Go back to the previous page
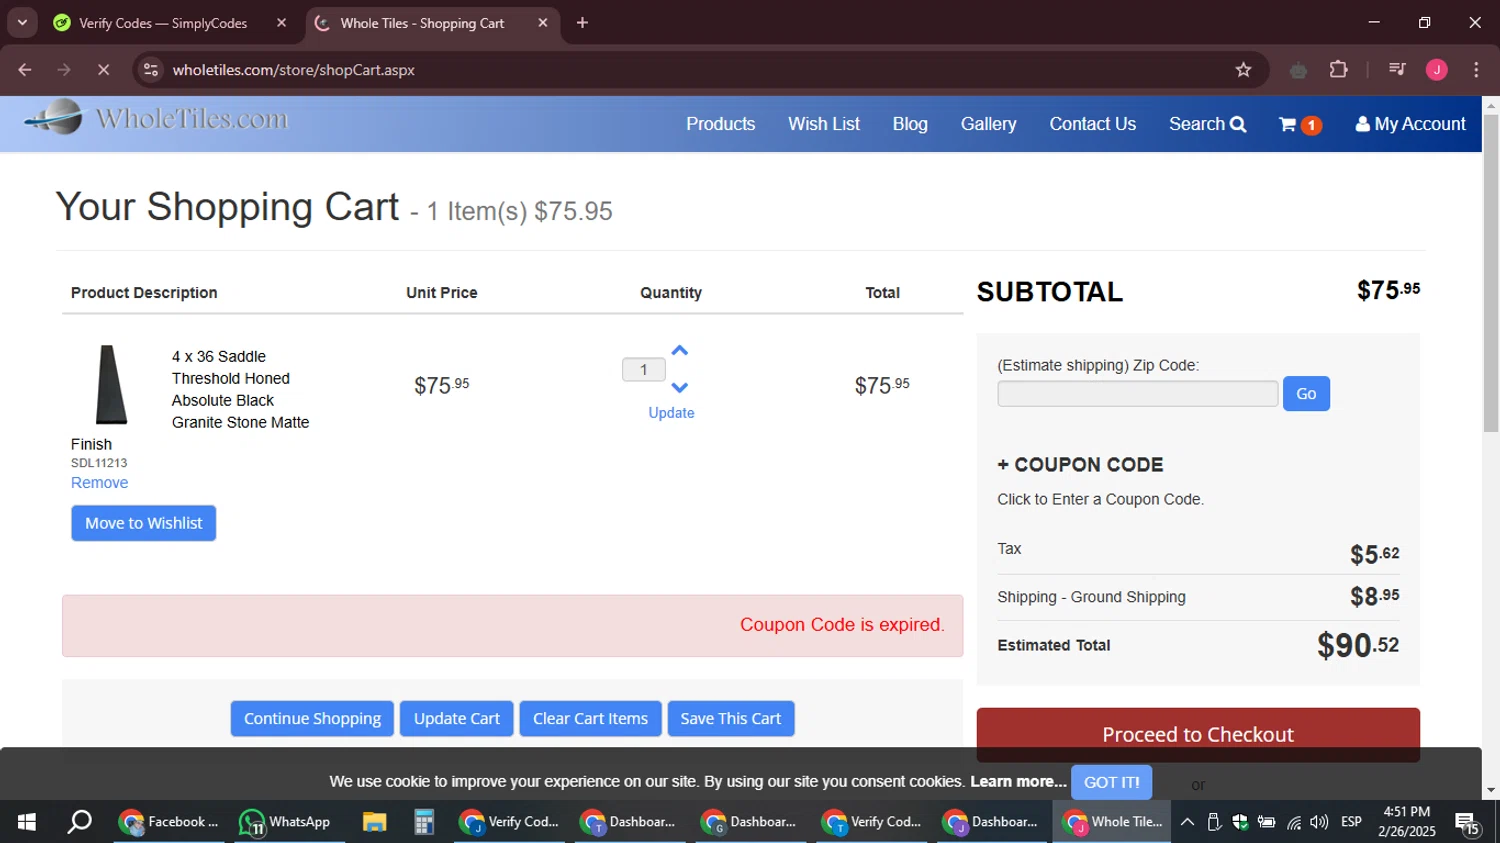Image resolution: width=1500 pixels, height=843 pixels. click(x=25, y=70)
